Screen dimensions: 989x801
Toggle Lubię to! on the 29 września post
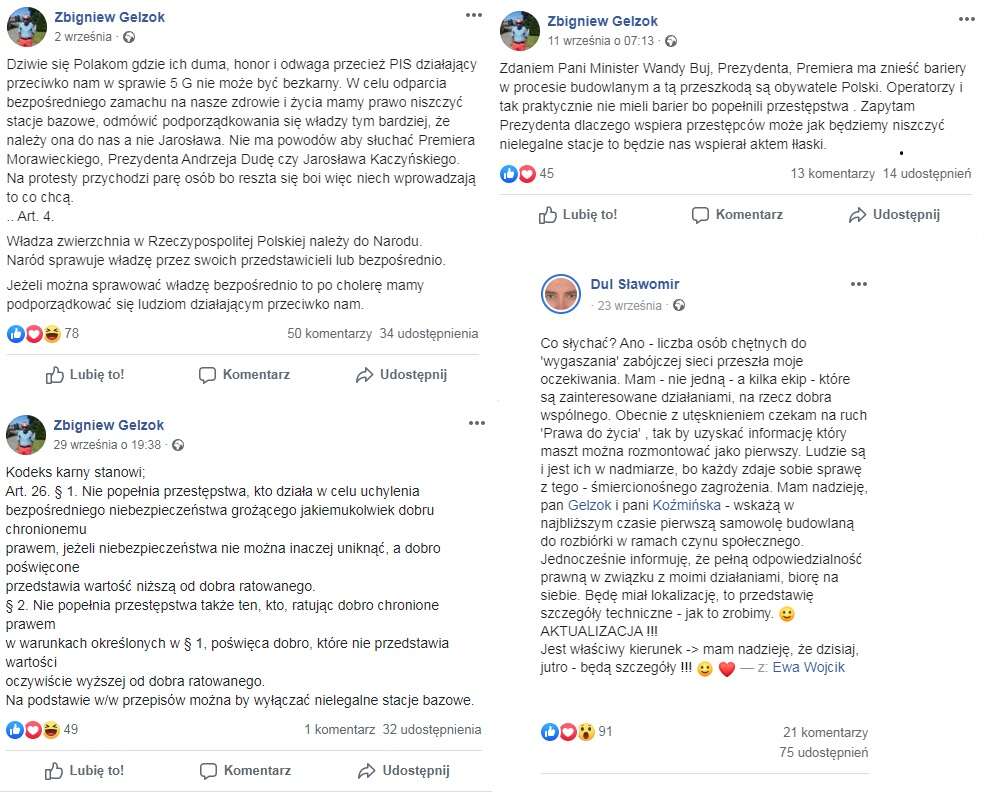[x=86, y=771]
